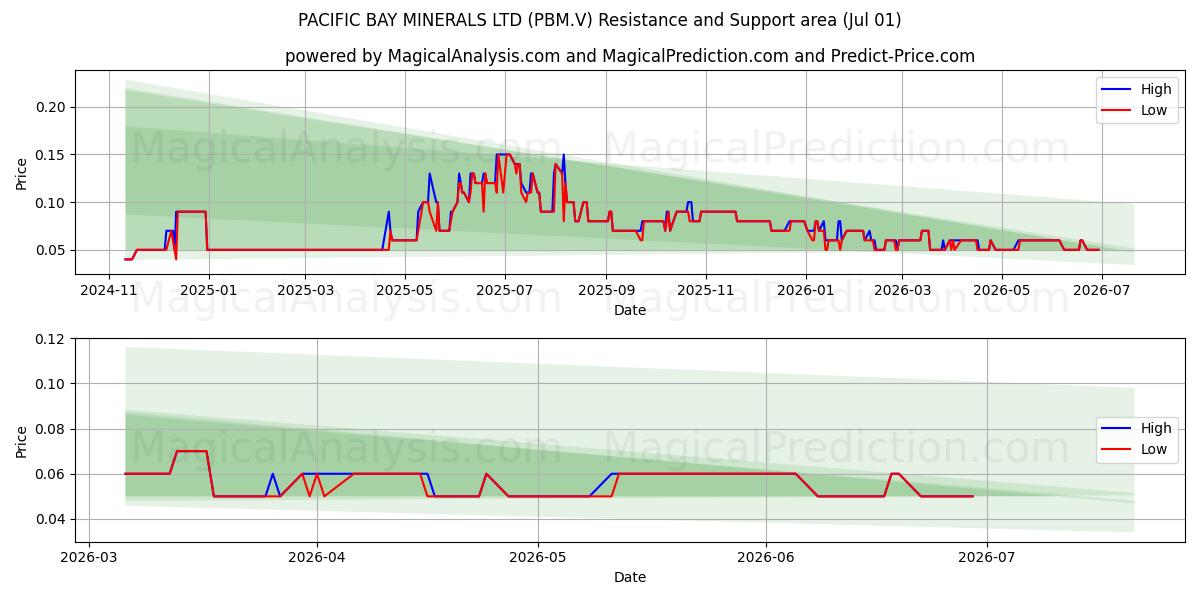Click the '2024-11' tick label

111,289
